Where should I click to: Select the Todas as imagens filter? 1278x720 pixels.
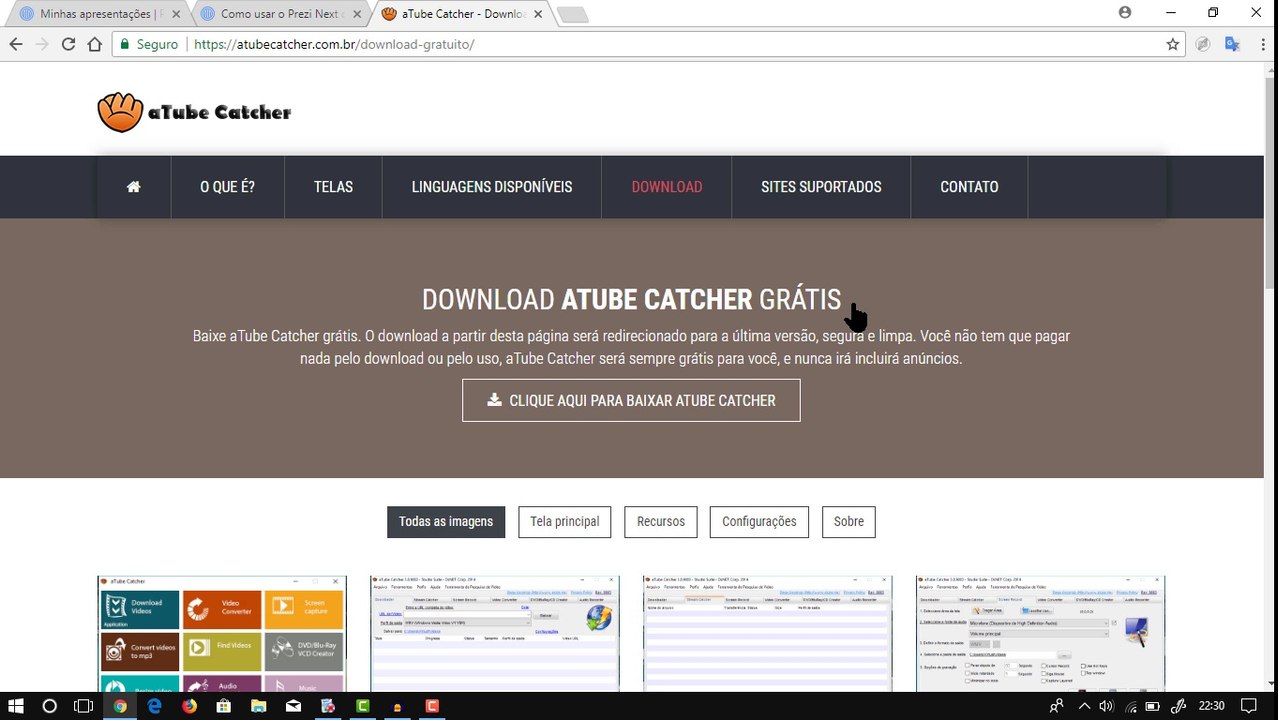click(446, 522)
